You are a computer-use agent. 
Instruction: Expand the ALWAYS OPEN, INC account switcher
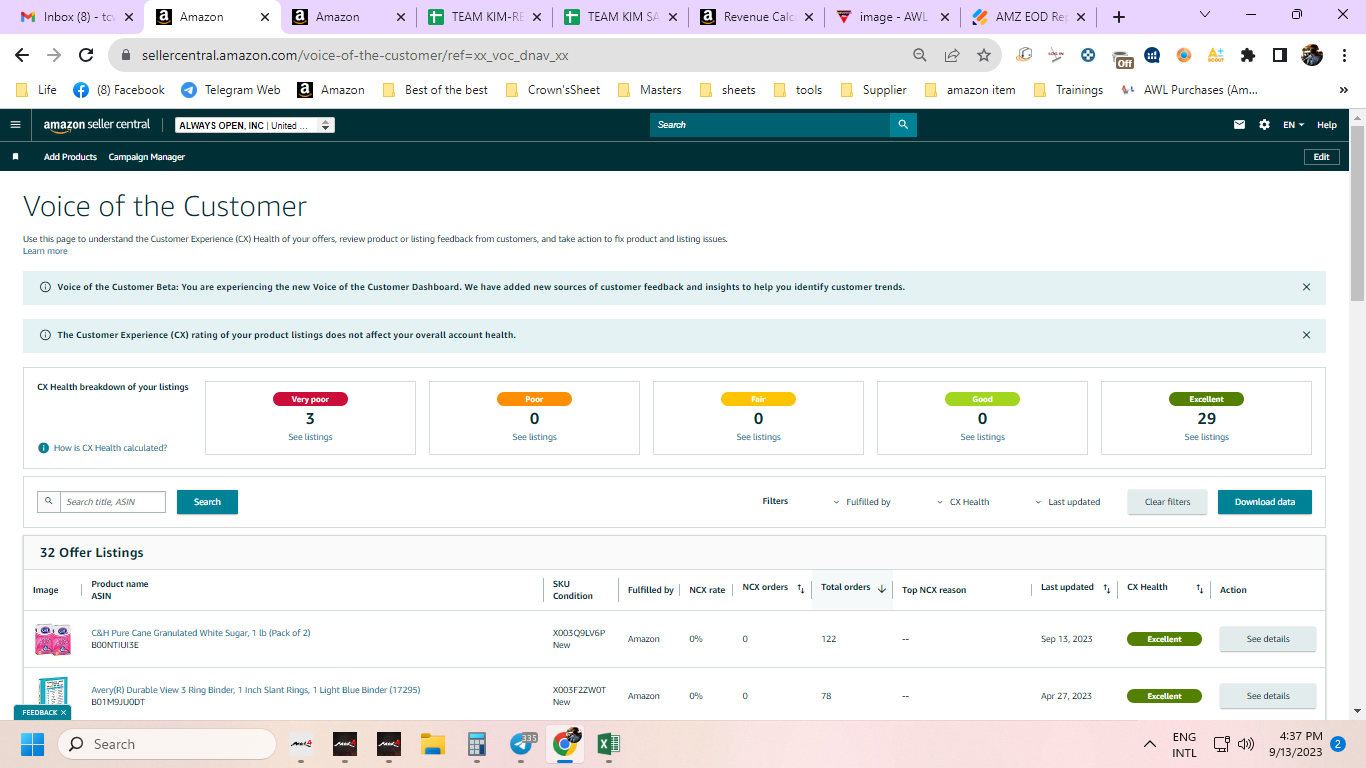(x=254, y=125)
